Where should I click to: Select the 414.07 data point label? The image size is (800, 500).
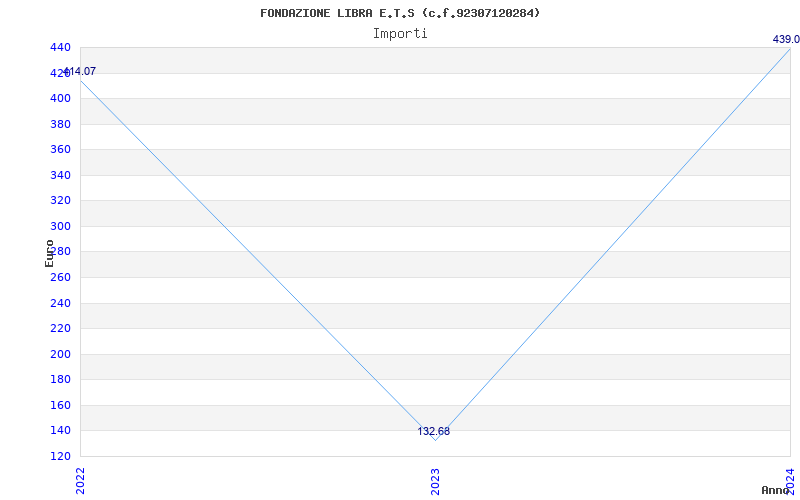80,71
